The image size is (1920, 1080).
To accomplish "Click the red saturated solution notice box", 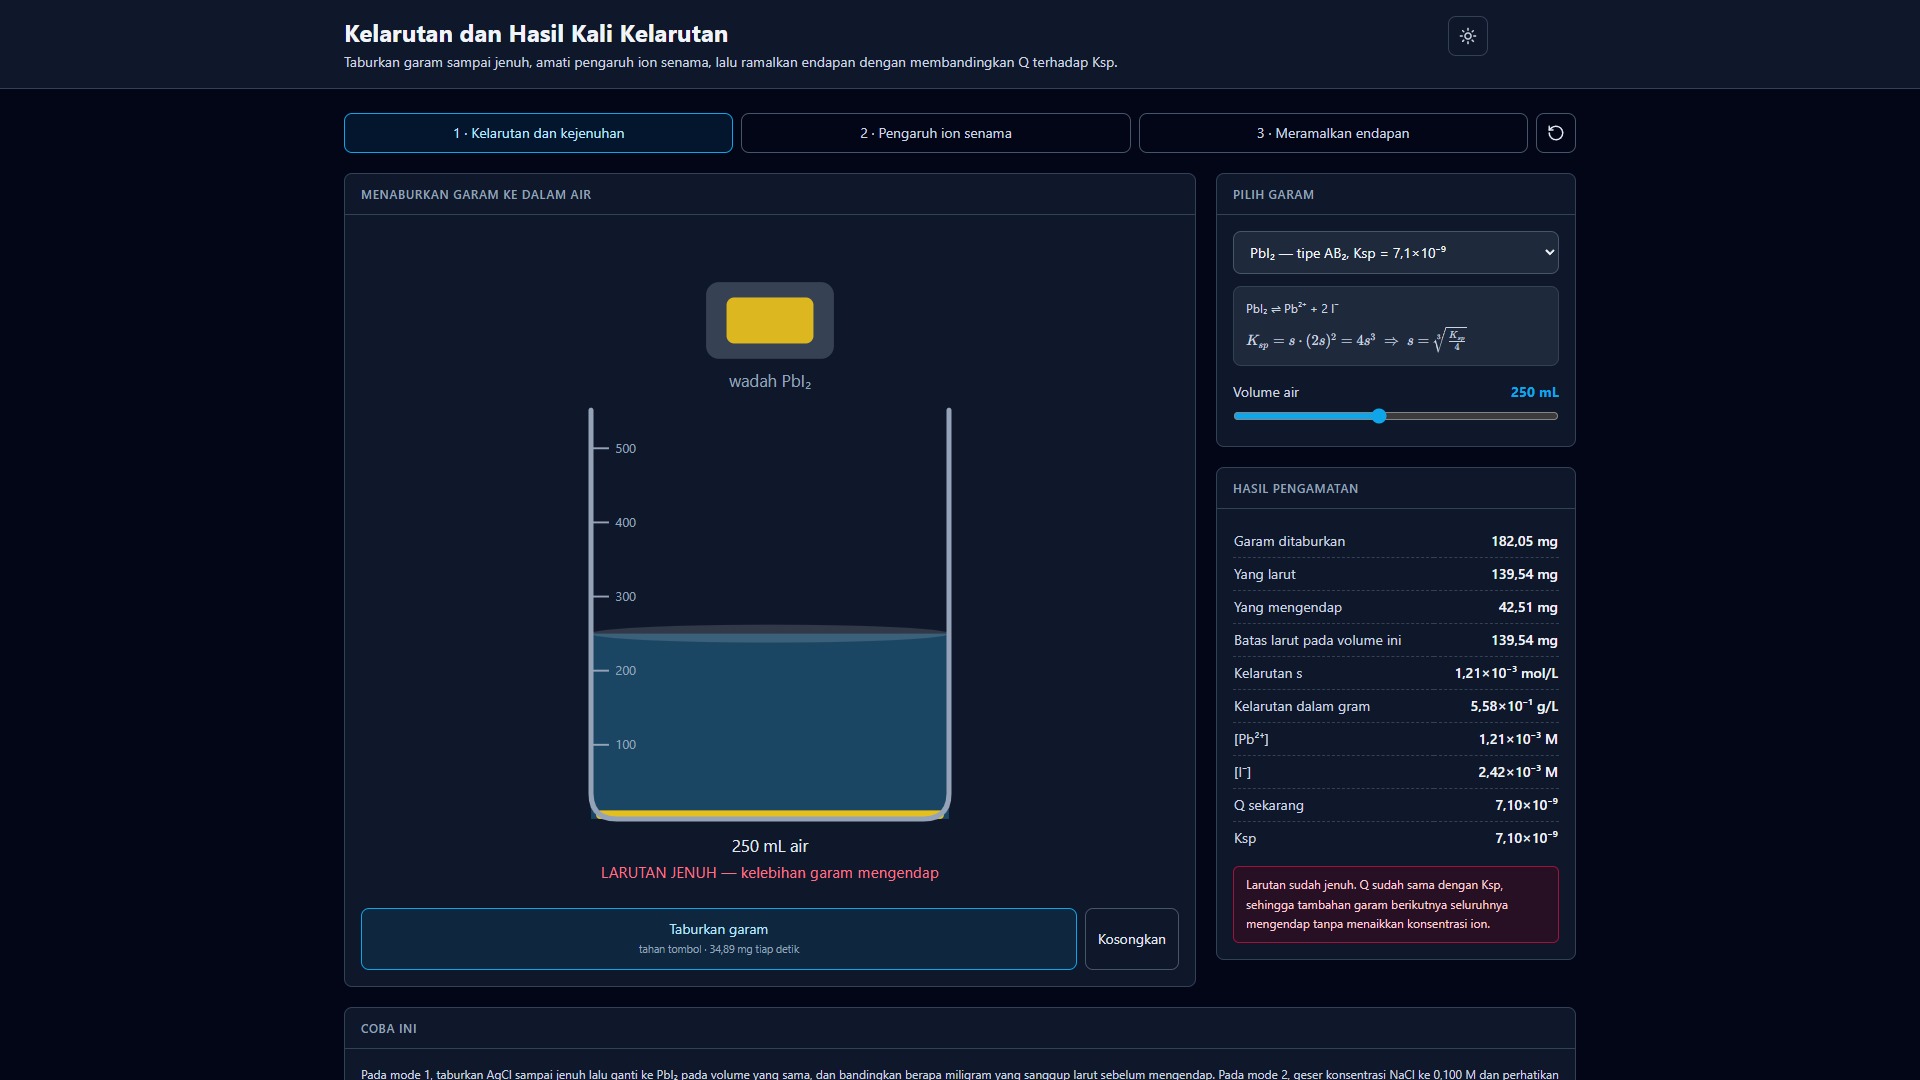I will tap(1395, 904).
